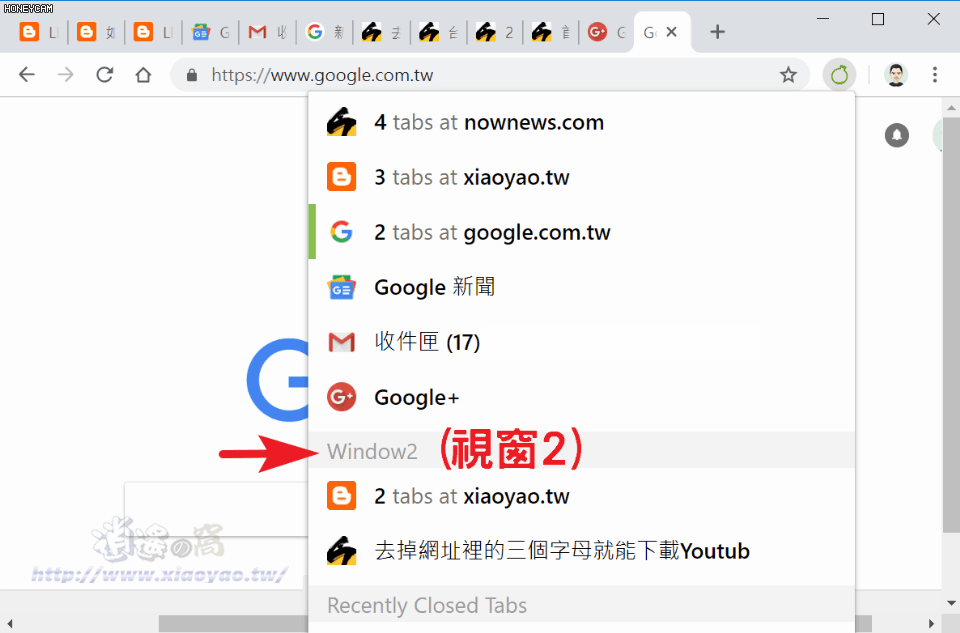Image resolution: width=960 pixels, height=633 pixels.
Task: Click the red Google+ icon in the list
Action: click(341, 397)
